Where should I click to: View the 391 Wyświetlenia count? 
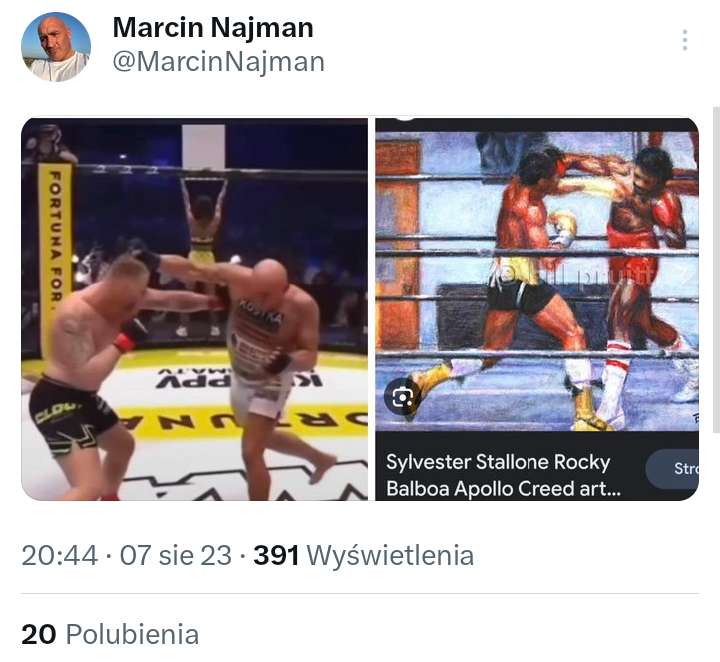point(364,555)
